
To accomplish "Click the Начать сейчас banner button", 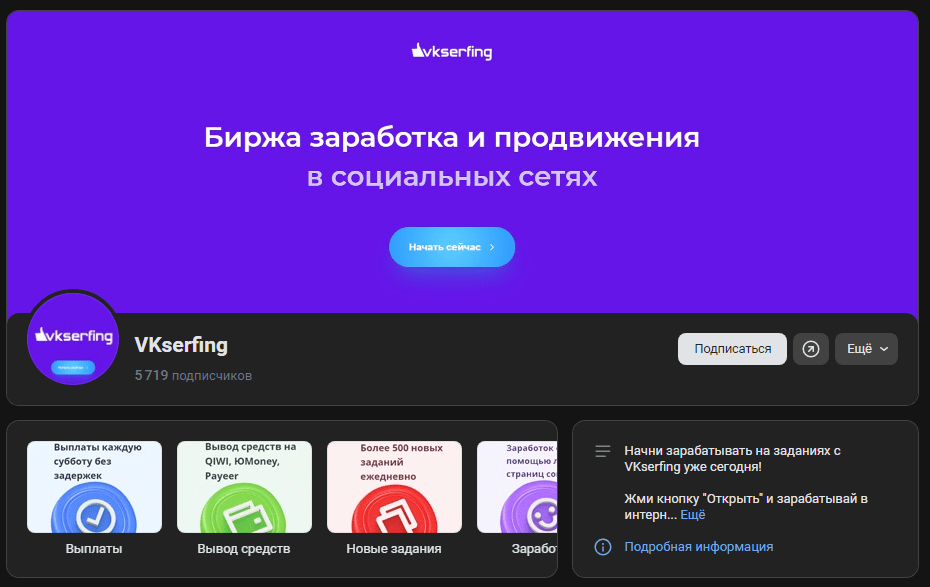I will (x=452, y=247).
